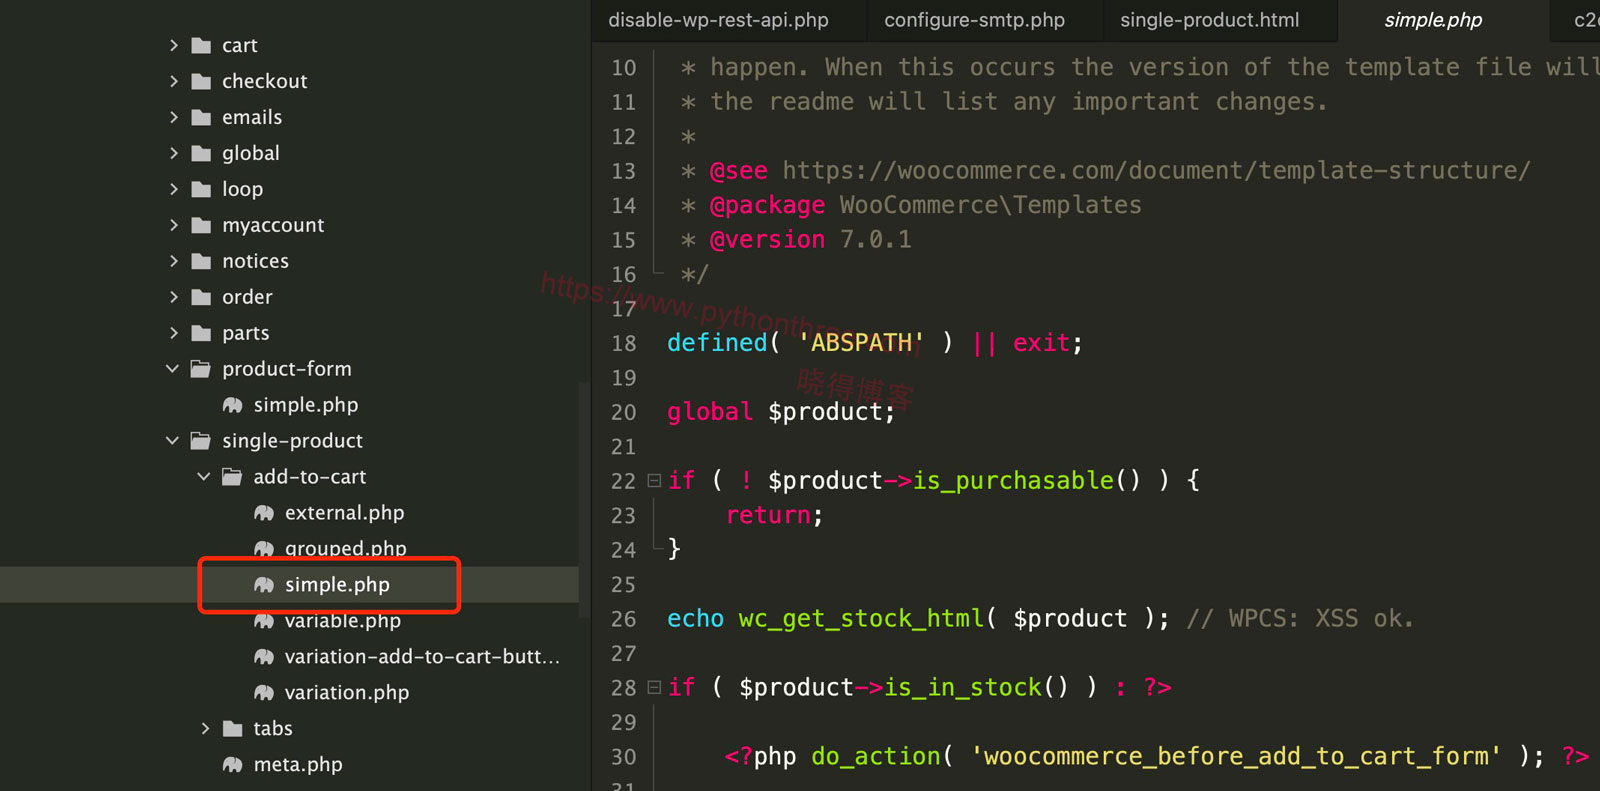Collapse the add-to-cart folder chevron
Image resolution: width=1600 pixels, height=791 pixels.
[x=204, y=477]
